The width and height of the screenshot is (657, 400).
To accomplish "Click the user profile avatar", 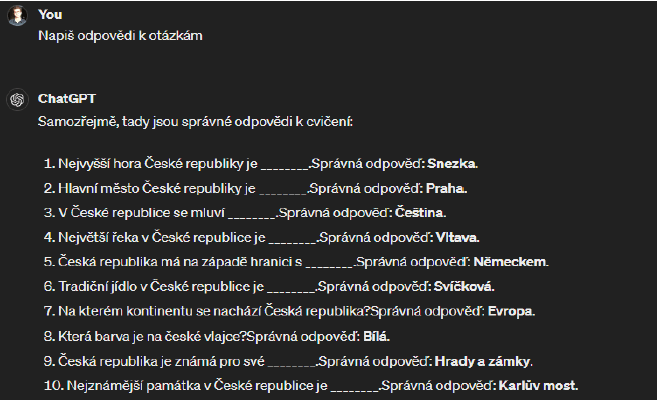I will point(16,19).
